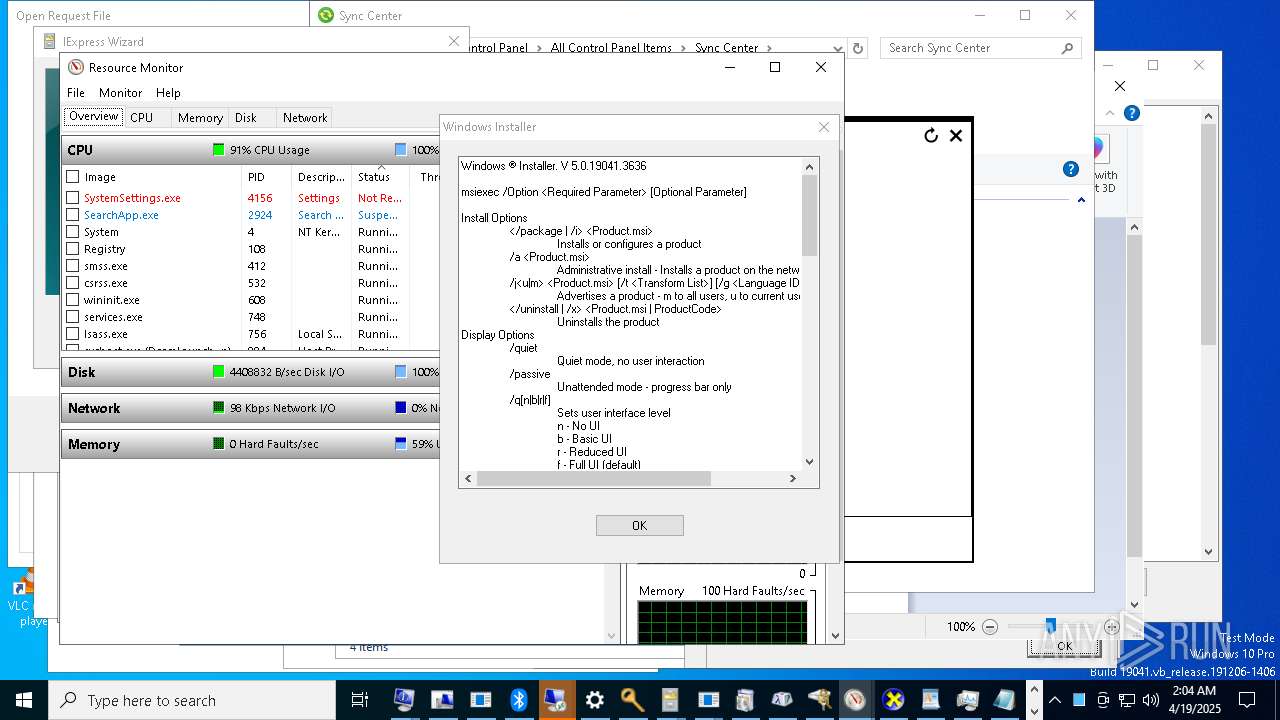This screenshot has width=1280, height=720.
Task: Click the small up chevron below help icon
Action: [1081, 200]
